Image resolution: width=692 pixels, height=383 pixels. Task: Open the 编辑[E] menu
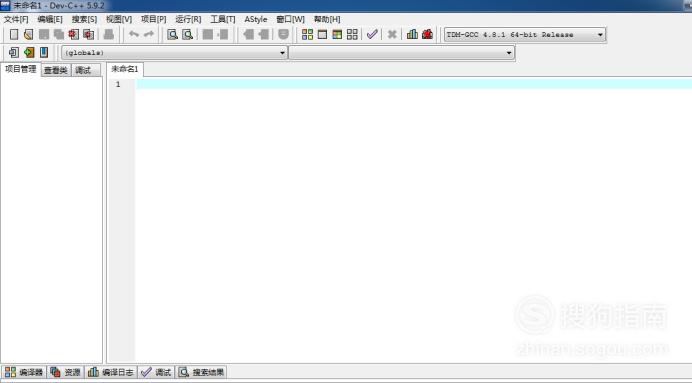[50, 19]
